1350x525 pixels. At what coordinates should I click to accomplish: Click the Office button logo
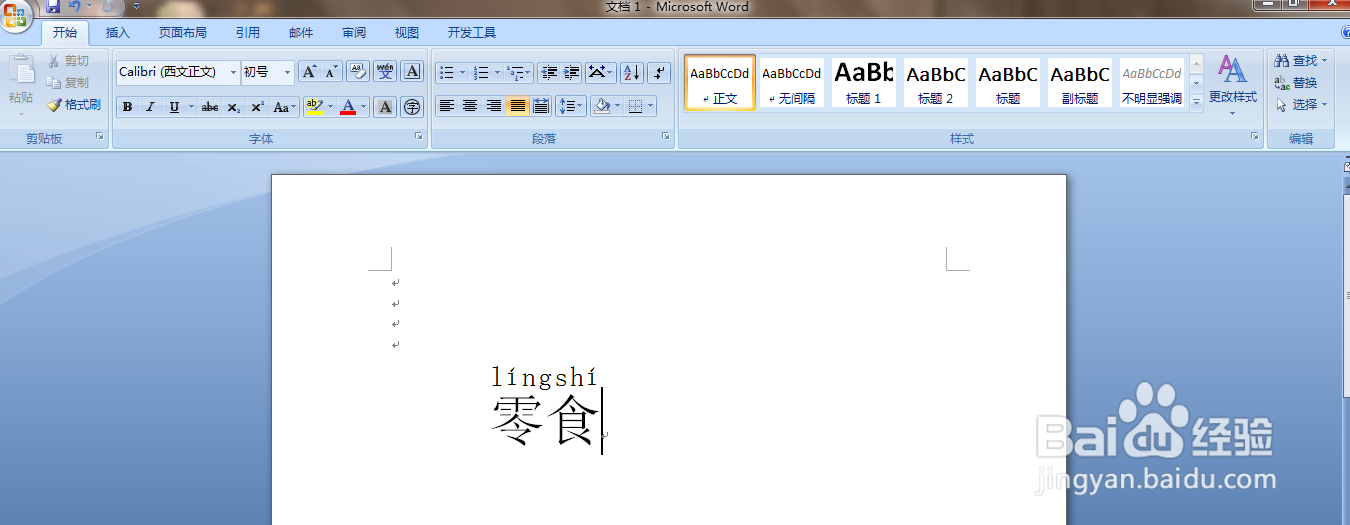pos(16,17)
